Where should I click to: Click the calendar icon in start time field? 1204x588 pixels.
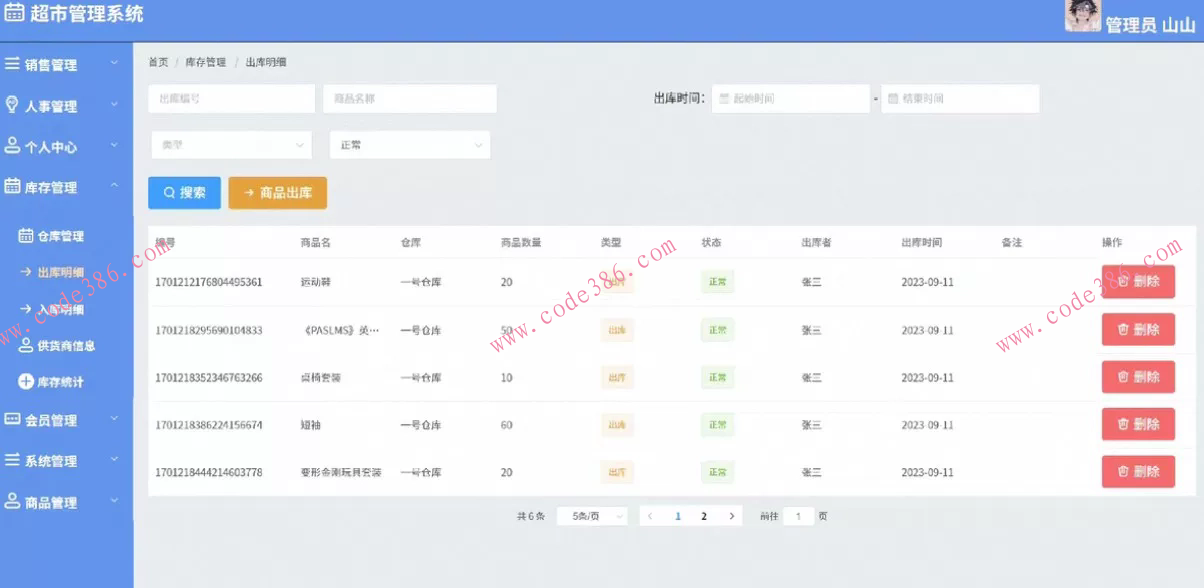coord(725,99)
